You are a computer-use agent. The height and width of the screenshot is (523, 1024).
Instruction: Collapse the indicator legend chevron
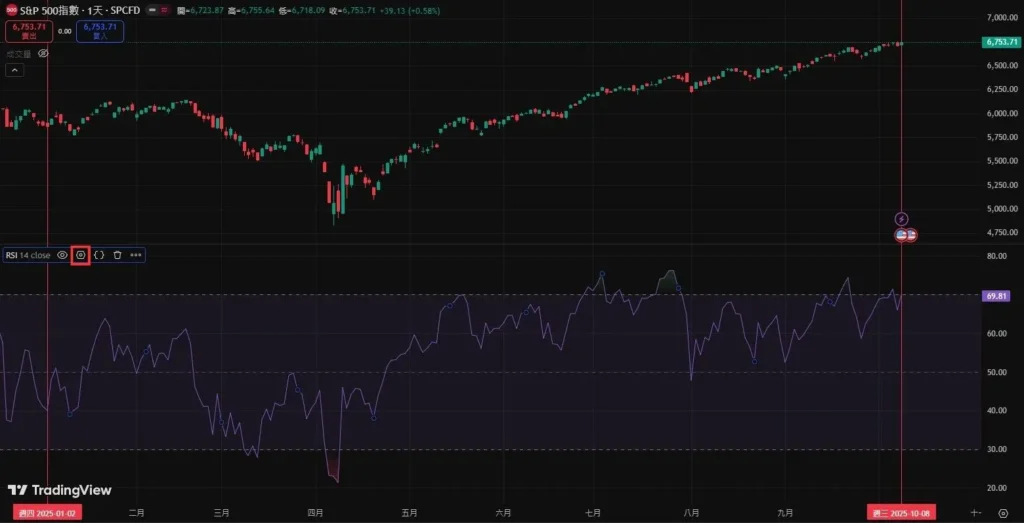click(x=14, y=70)
